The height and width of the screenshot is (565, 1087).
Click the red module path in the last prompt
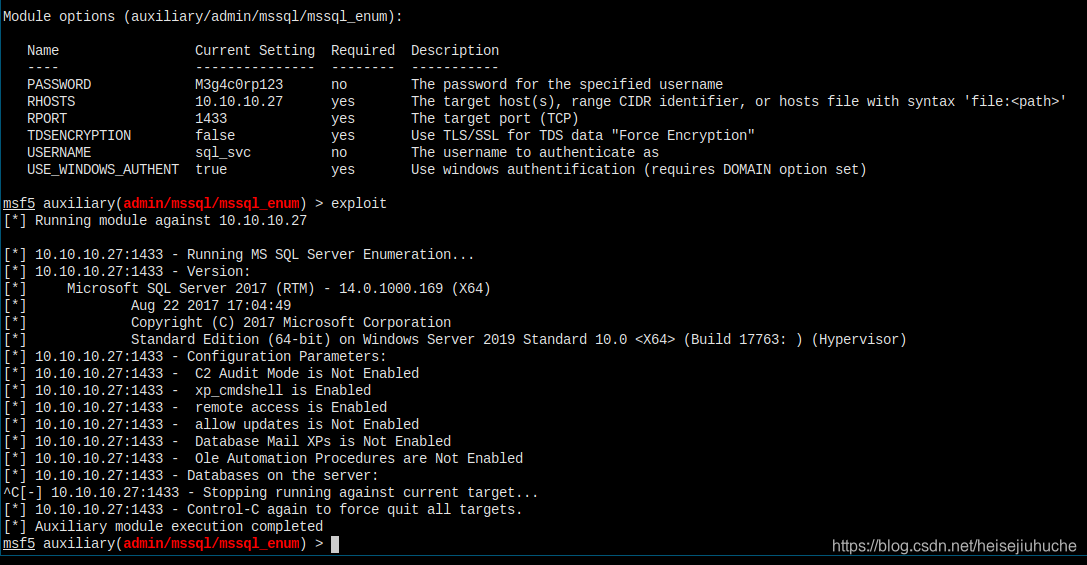coord(211,544)
